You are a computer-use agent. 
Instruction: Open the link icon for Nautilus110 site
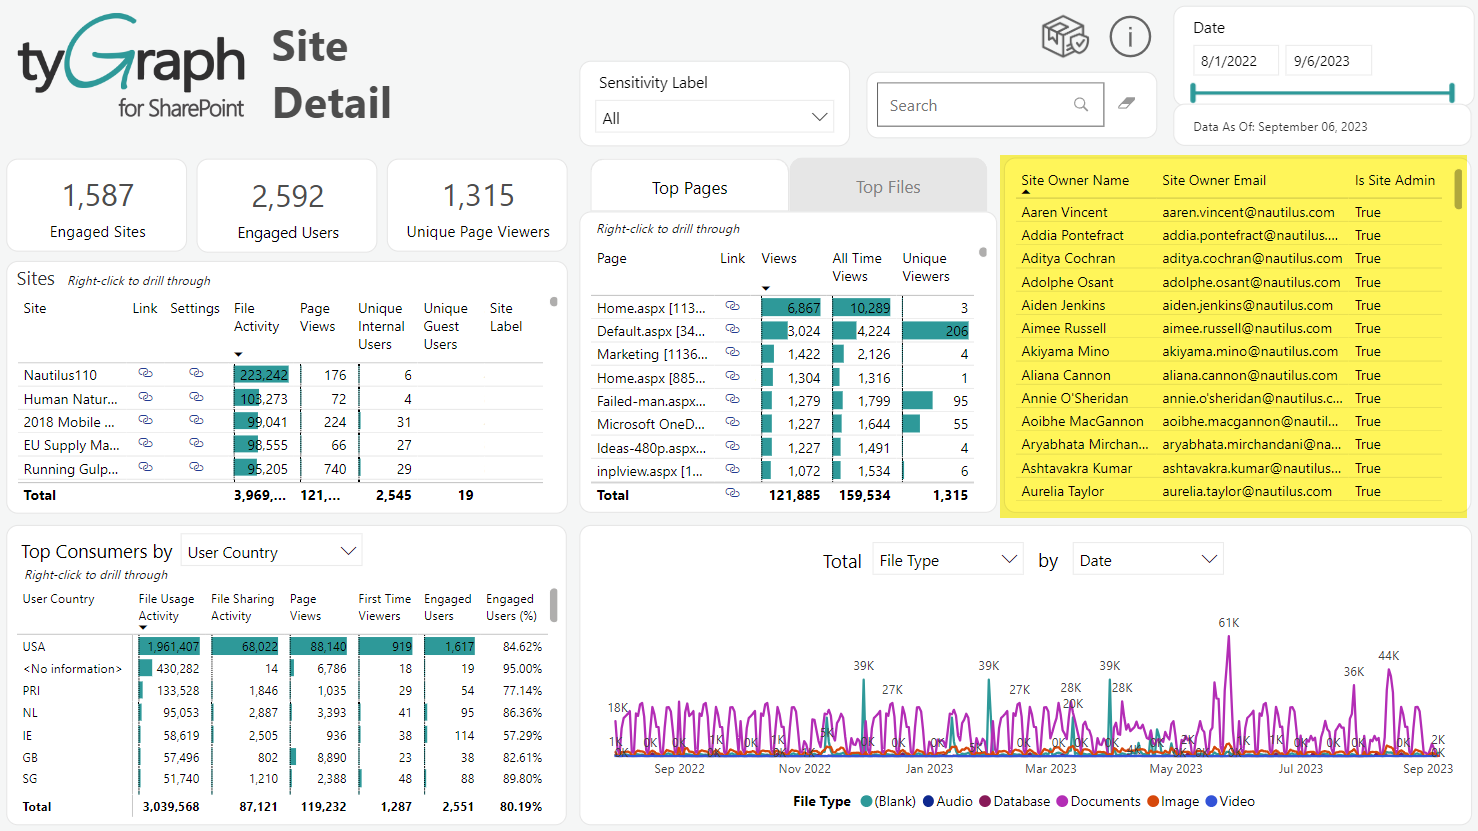[145, 373]
